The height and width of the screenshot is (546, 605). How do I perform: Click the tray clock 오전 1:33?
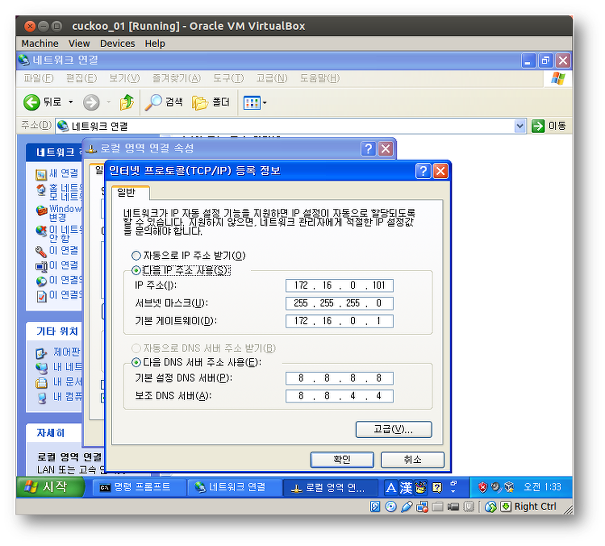pyautogui.click(x=542, y=487)
